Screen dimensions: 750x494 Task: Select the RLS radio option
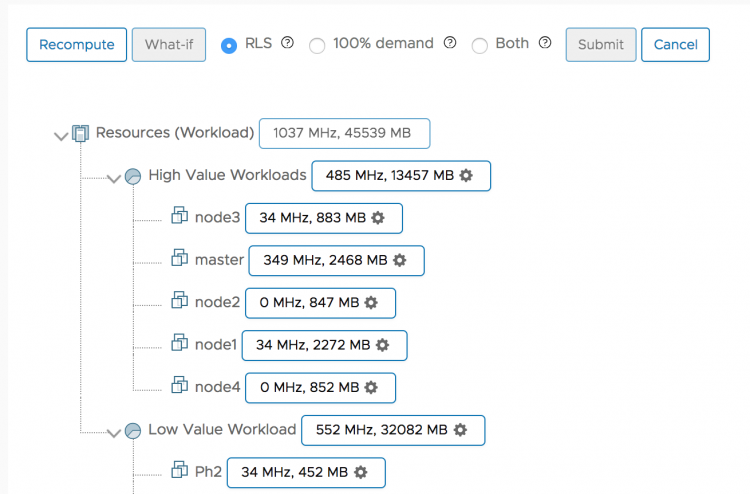pyautogui.click(x=229, y=45)
